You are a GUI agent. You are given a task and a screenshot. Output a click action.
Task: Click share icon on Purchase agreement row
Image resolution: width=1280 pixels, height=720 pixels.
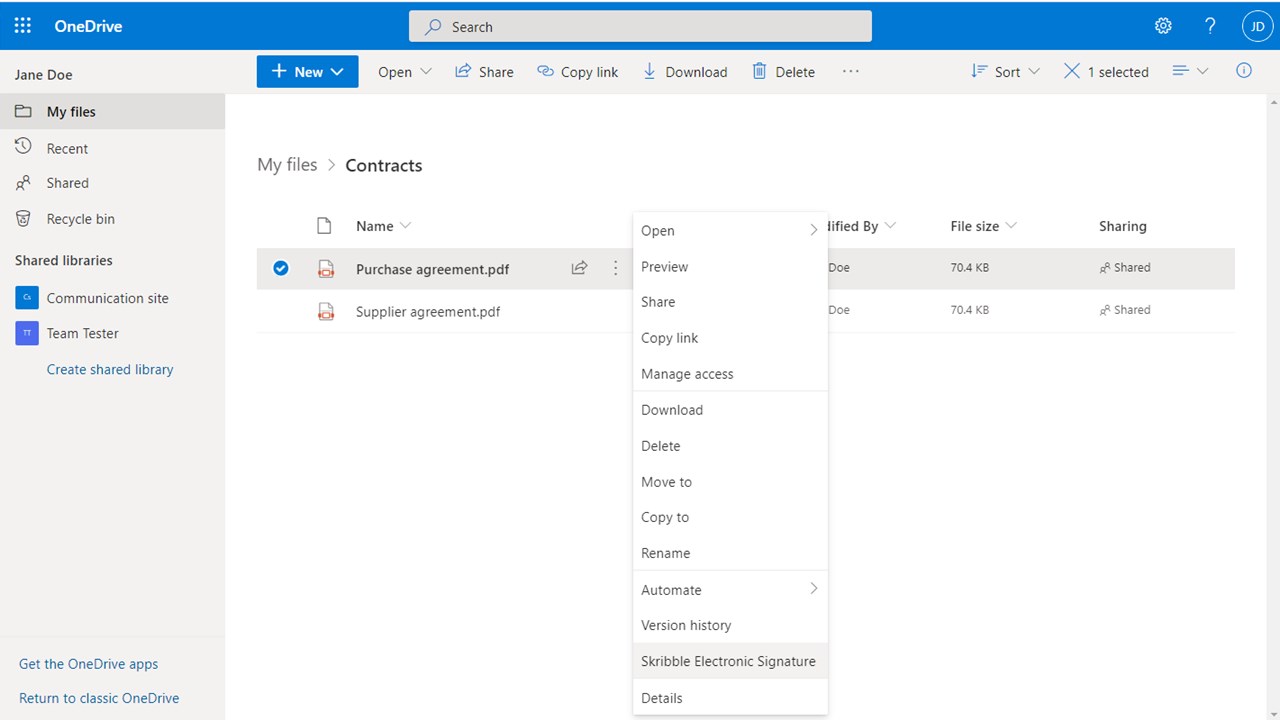pos(579,268)
